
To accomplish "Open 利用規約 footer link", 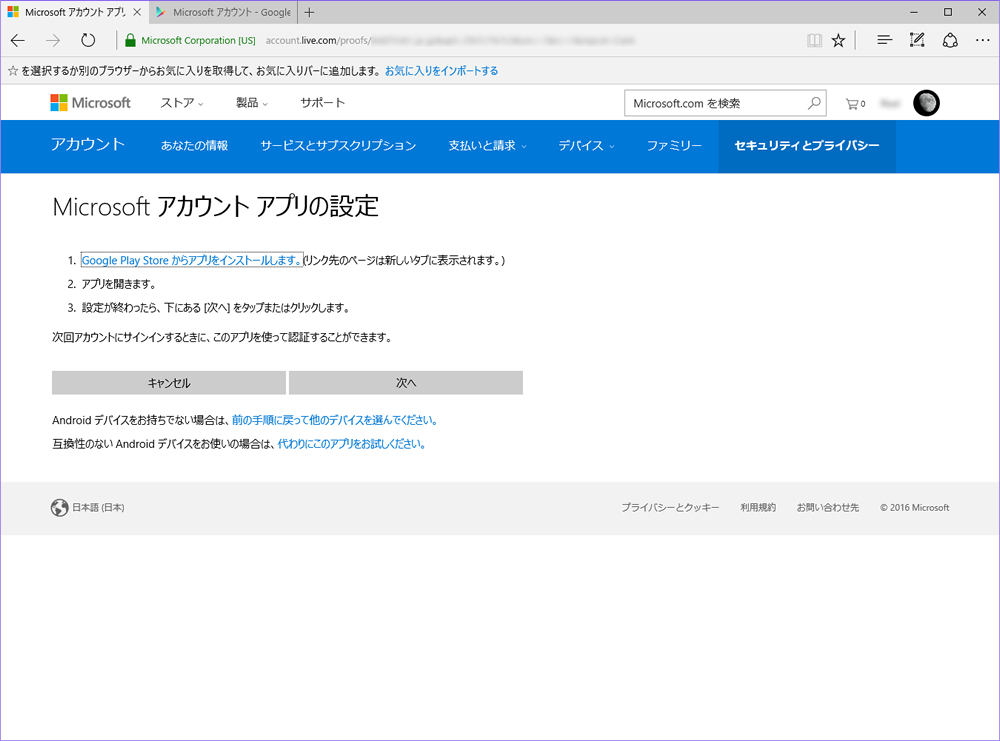I will pyautogui.click(x=758, y=508).
